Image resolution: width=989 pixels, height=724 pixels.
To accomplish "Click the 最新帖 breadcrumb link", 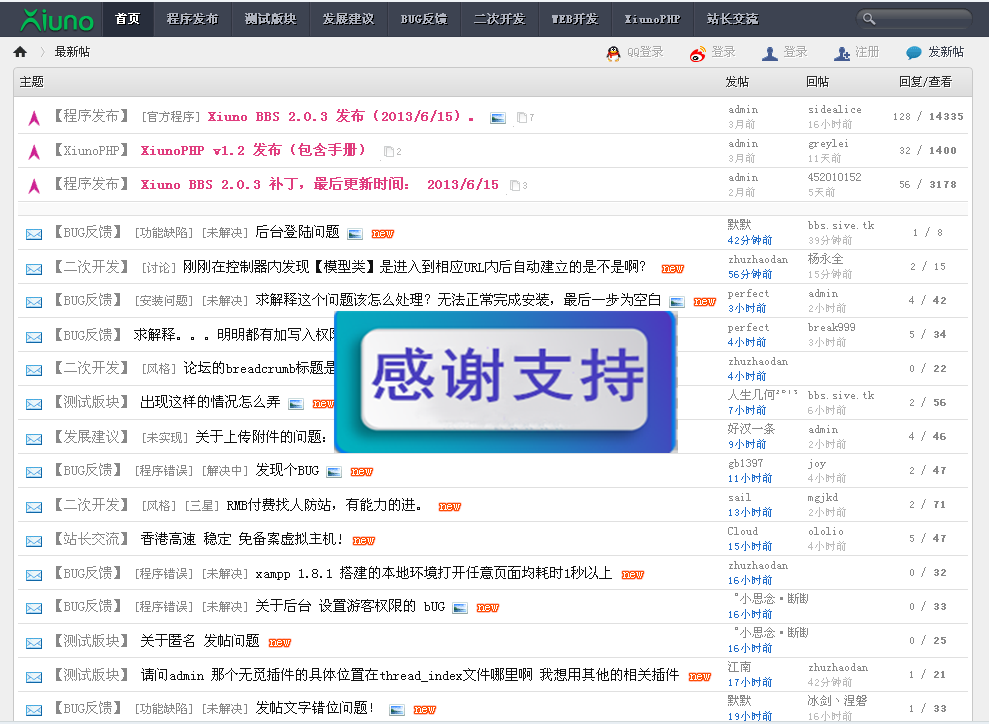I will pos(72,52).
